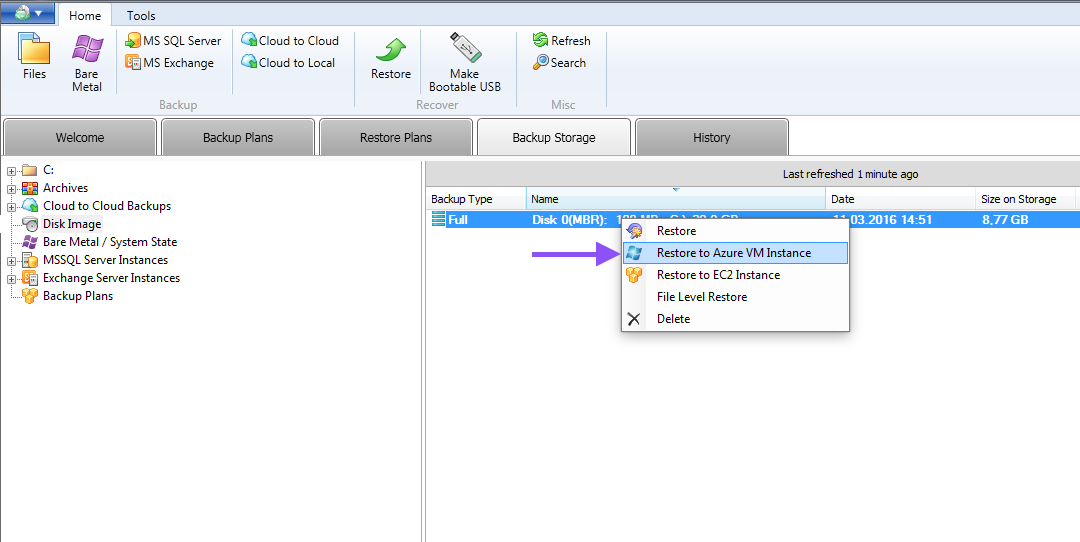Expand MSSQL Server Instances node

tap(11, 260)
